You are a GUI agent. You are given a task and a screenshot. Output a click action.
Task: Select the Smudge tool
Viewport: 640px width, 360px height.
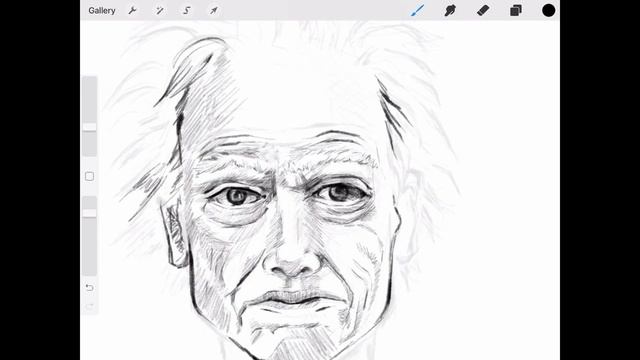pyautogui.click(x=450, y=11)
